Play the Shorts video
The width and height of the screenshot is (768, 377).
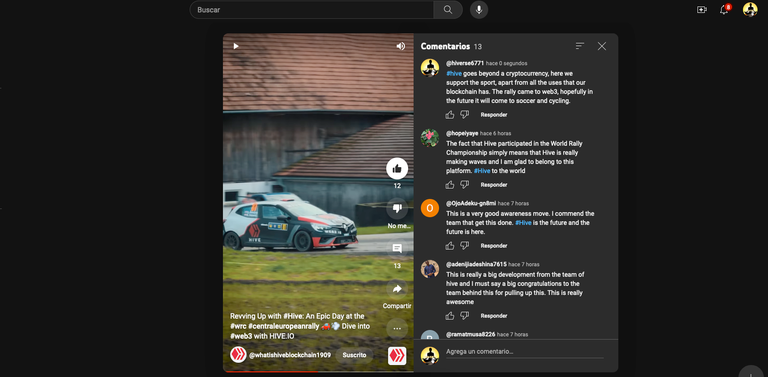pos(236,46)
